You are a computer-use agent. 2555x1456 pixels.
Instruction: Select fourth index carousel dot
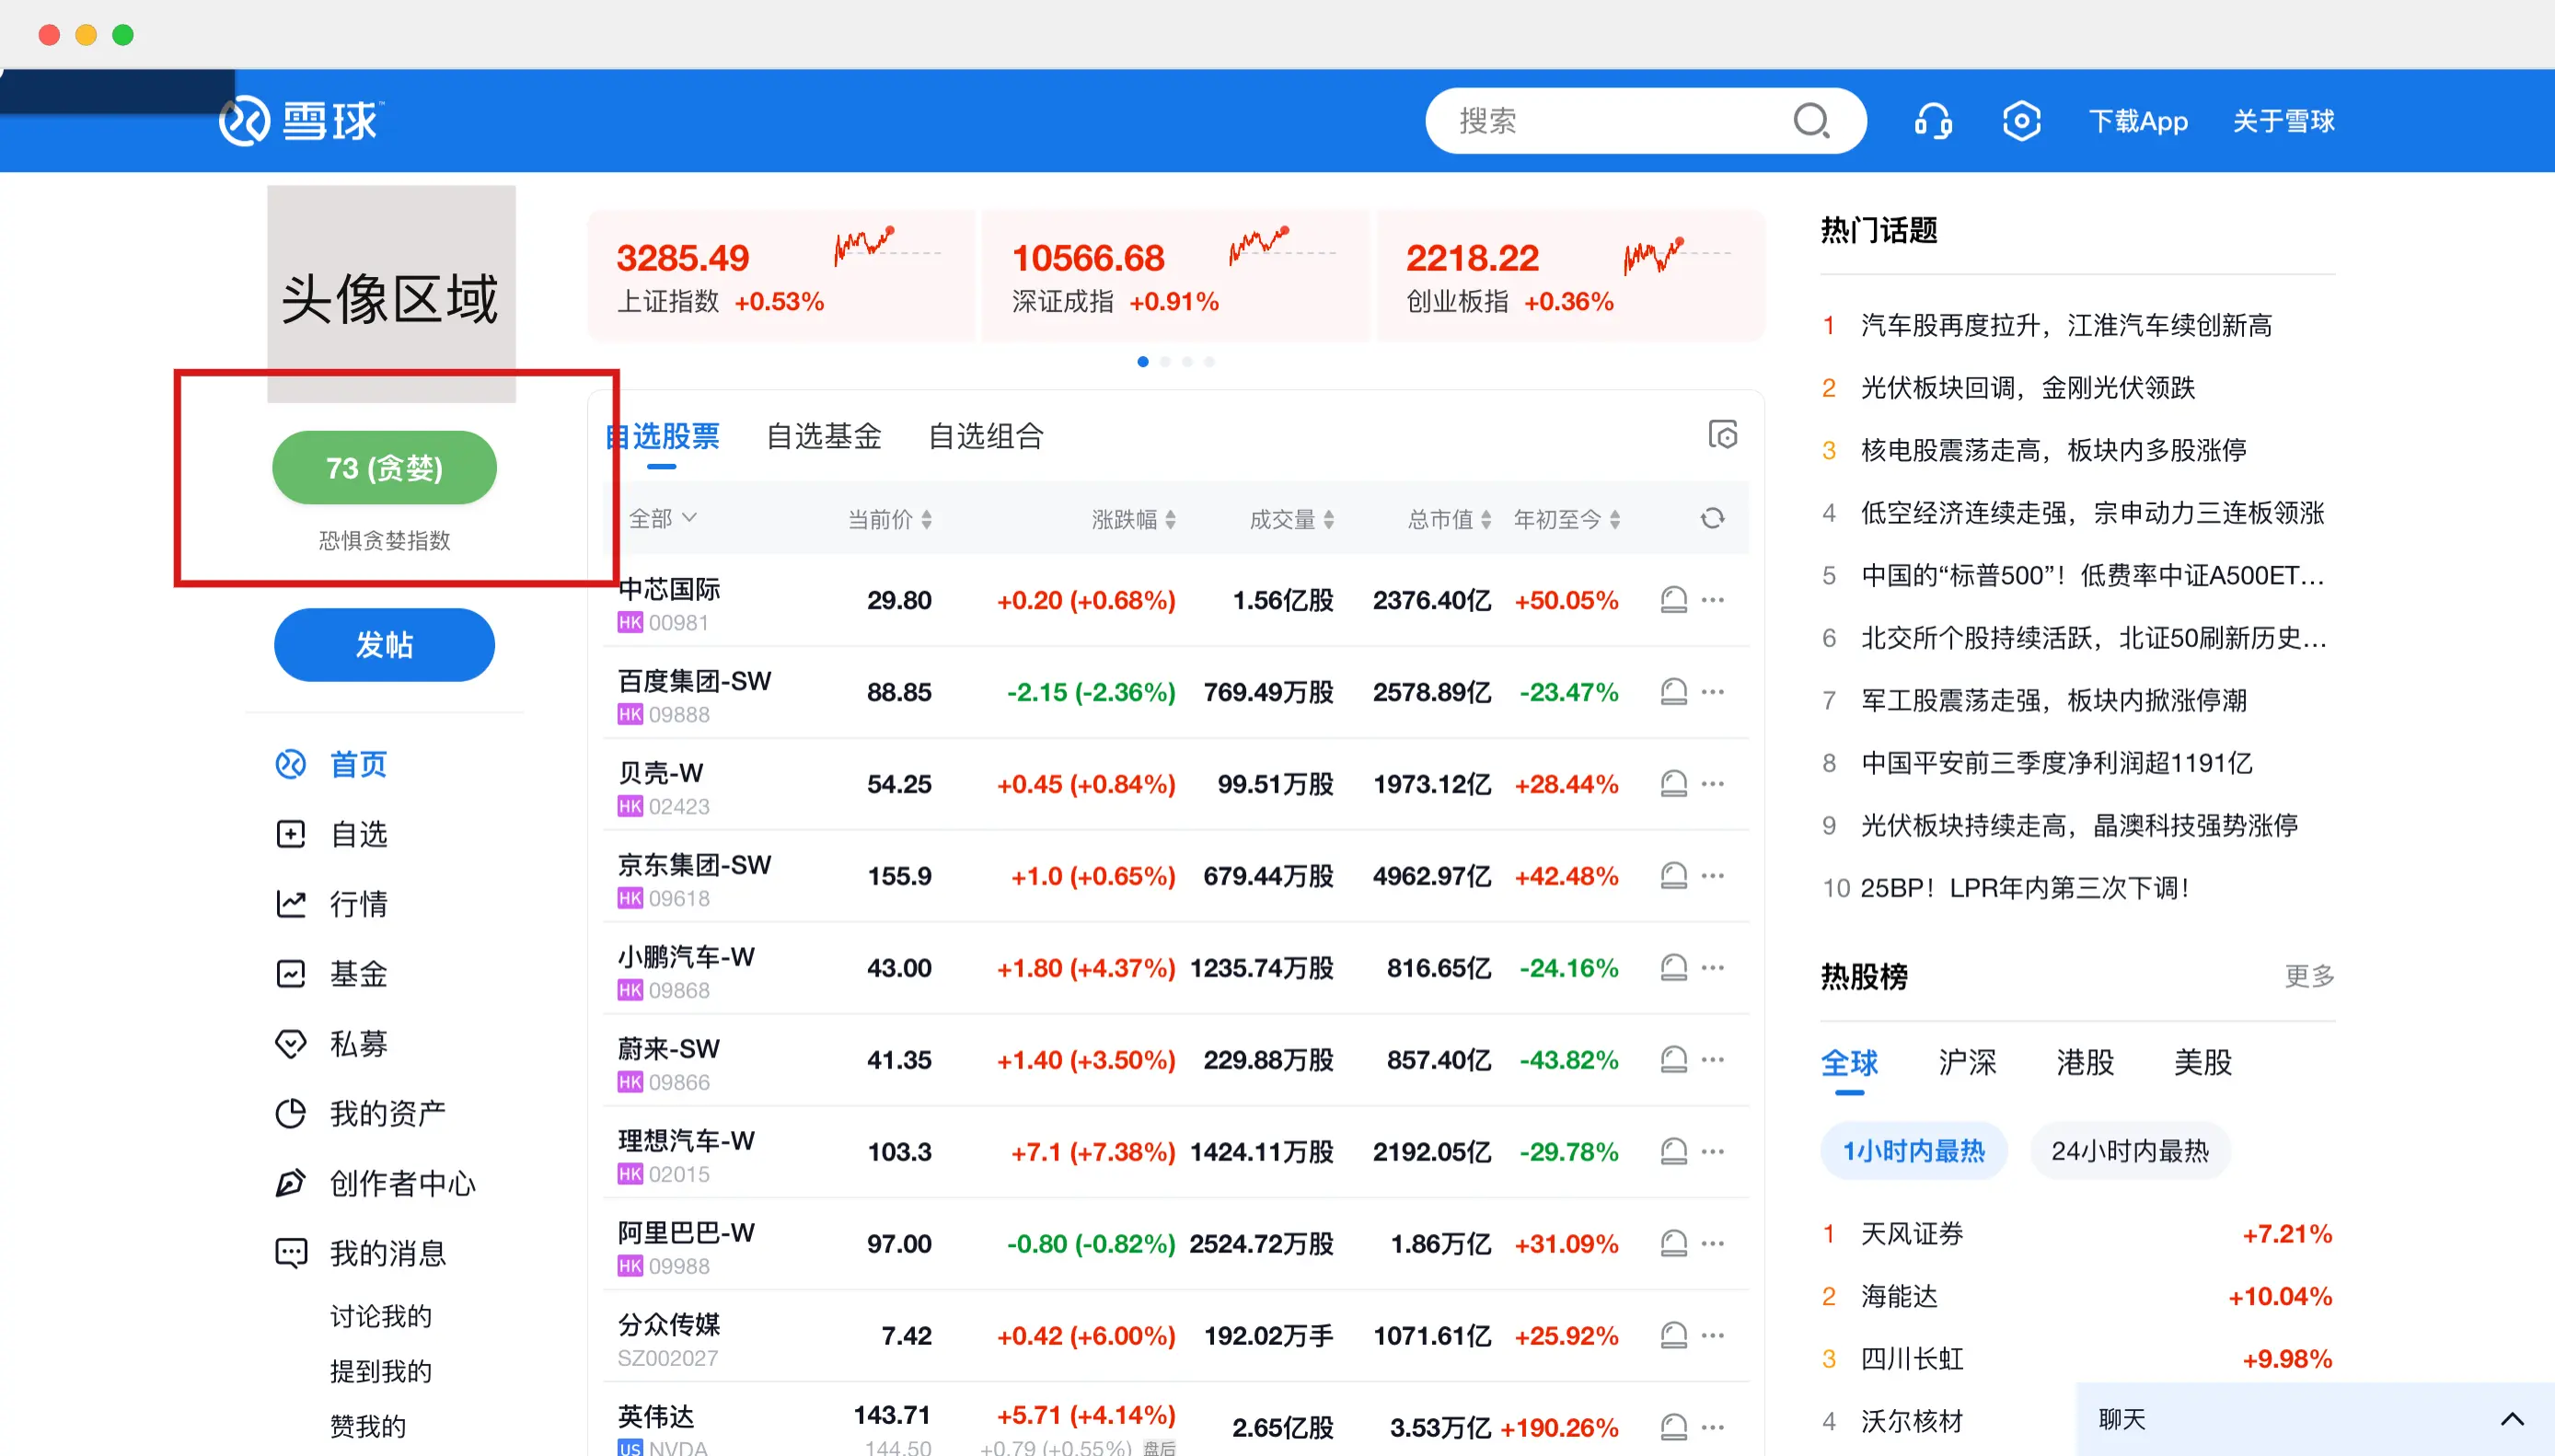pos(1209,362)
